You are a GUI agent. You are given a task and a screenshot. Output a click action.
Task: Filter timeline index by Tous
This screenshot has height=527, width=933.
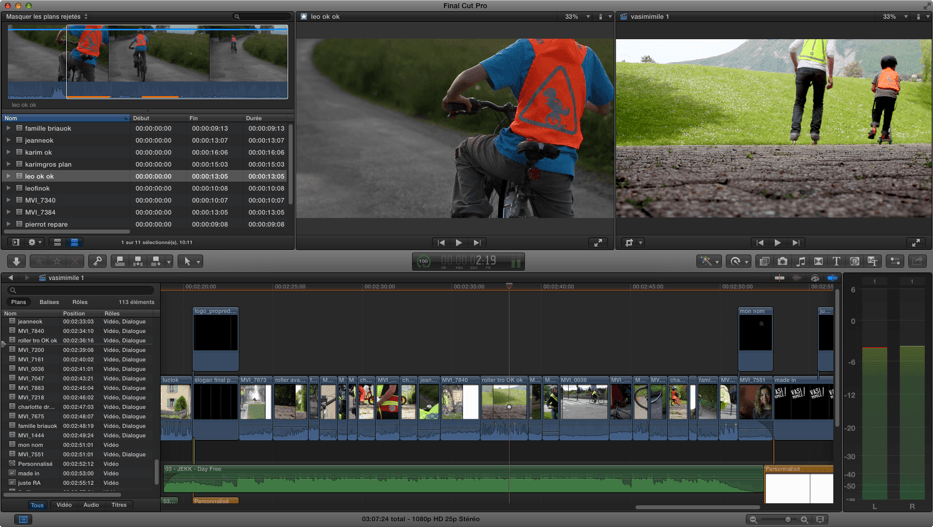point(37,505)
